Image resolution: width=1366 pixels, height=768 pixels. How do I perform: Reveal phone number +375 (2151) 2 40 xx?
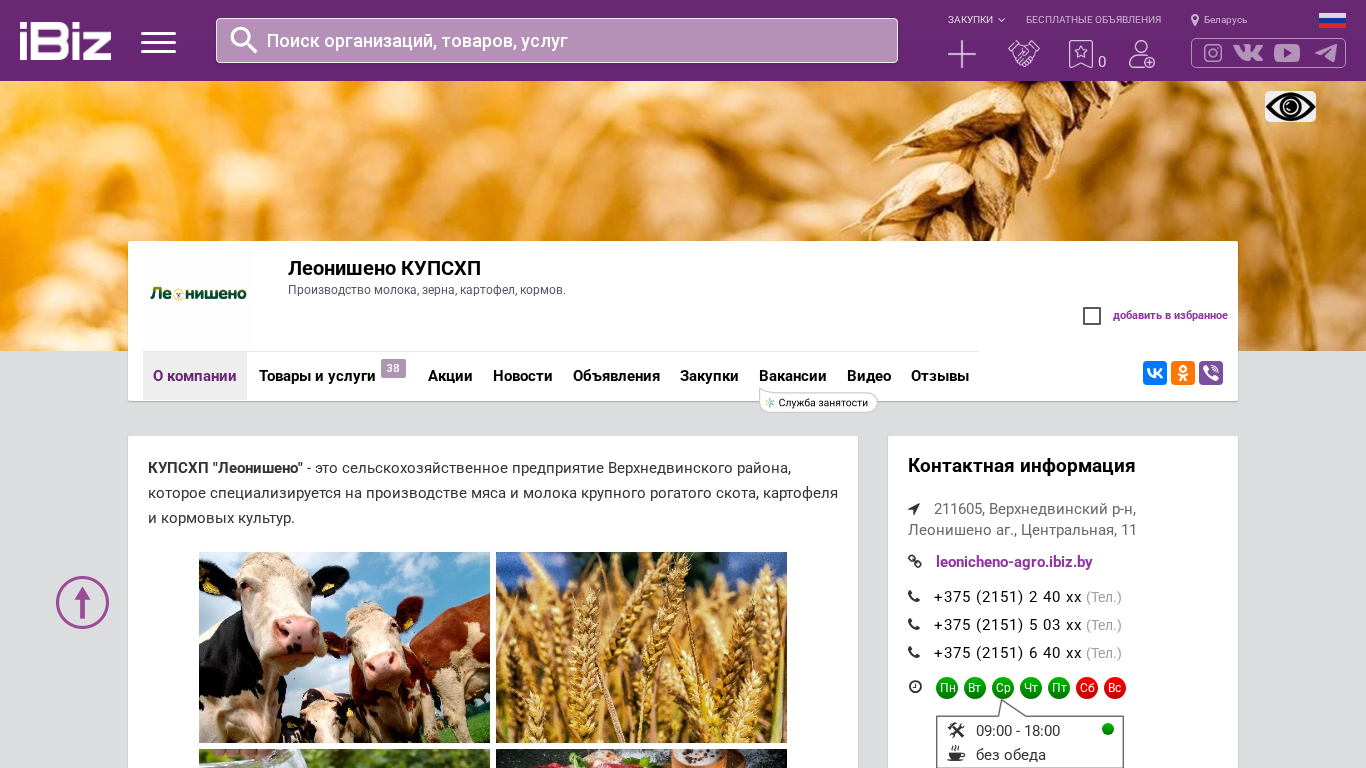[1008, 597]
